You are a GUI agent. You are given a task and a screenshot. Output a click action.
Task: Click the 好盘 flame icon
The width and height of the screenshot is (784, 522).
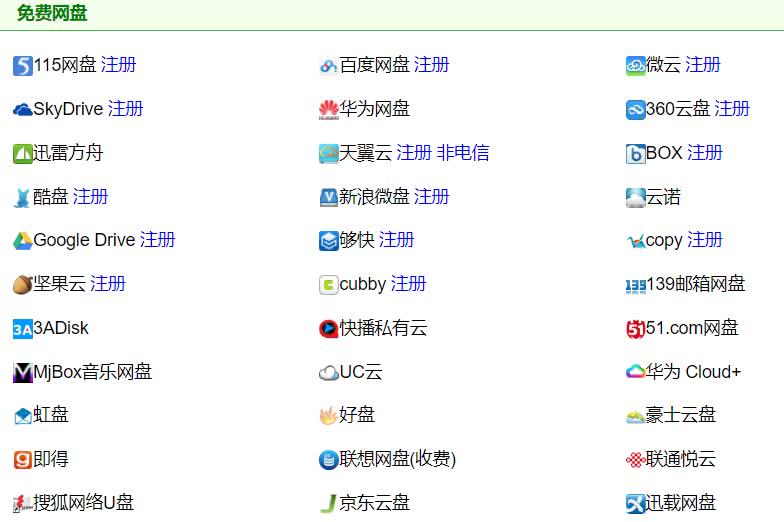coord(328,416)
